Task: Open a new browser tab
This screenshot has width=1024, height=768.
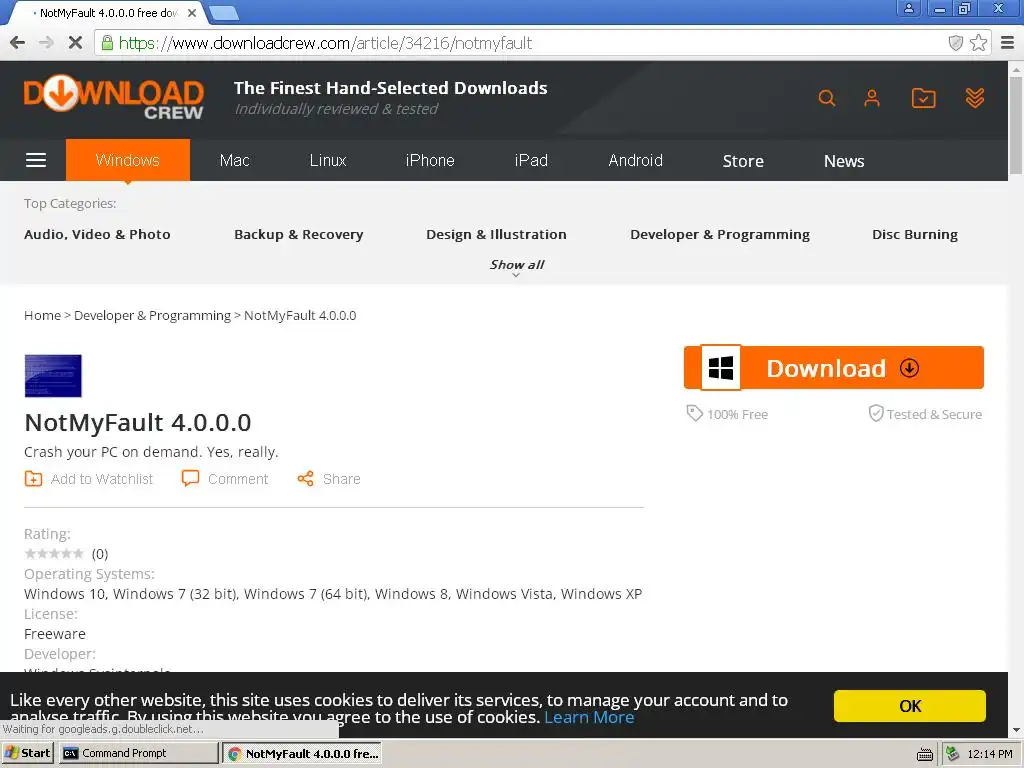Action: [224, 13]
